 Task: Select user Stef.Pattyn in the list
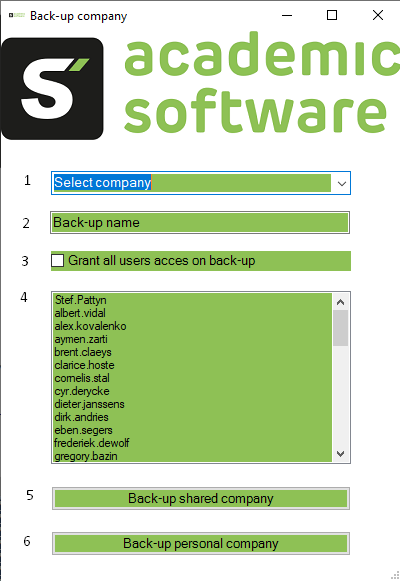pos(81,300)
